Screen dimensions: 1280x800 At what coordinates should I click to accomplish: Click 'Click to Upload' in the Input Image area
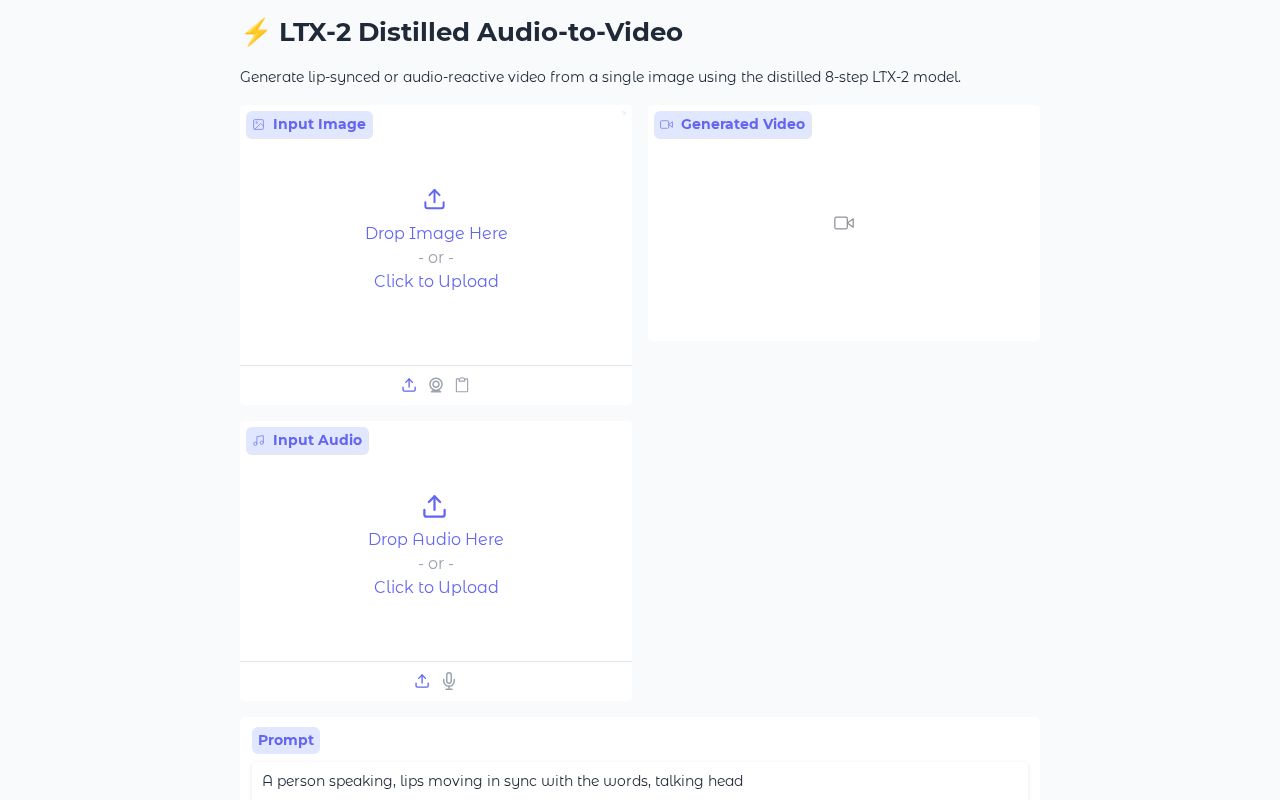(x=436, y=281)
